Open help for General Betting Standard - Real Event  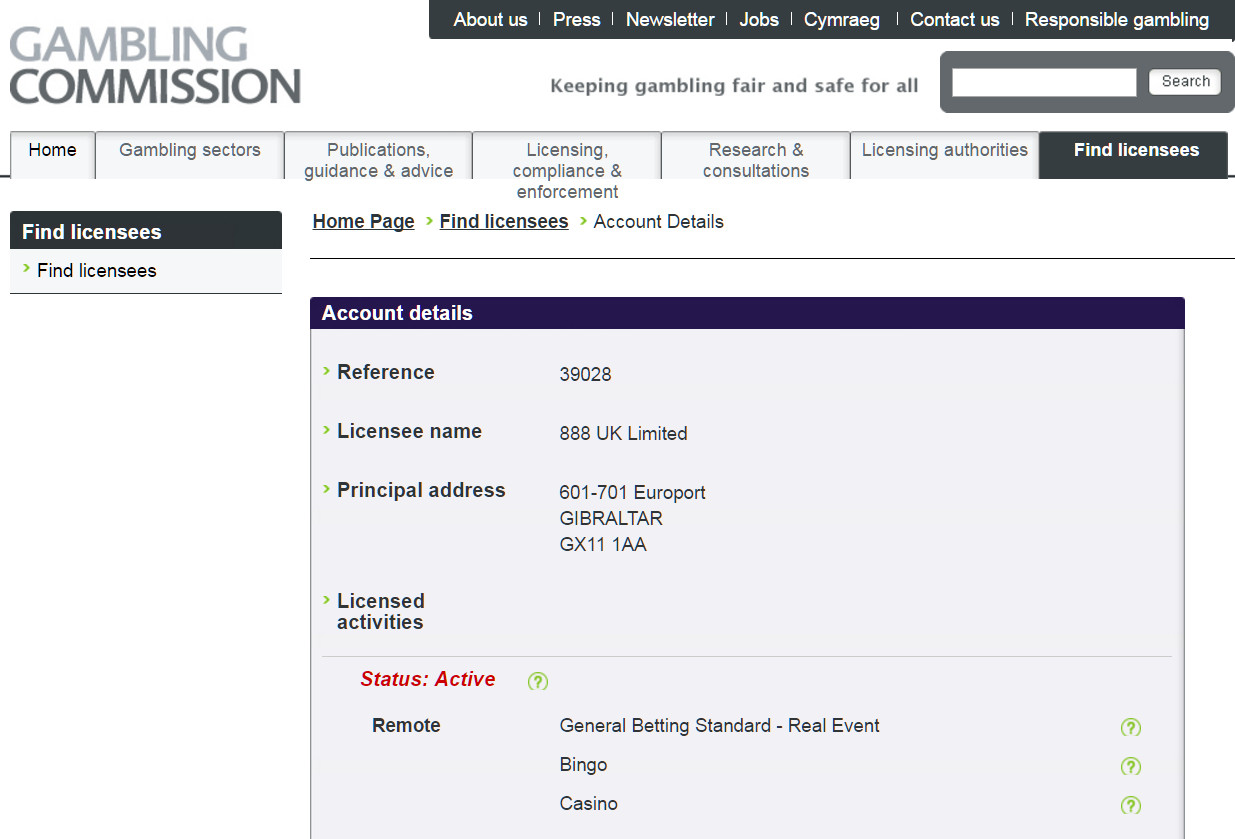click(1131, 727)
